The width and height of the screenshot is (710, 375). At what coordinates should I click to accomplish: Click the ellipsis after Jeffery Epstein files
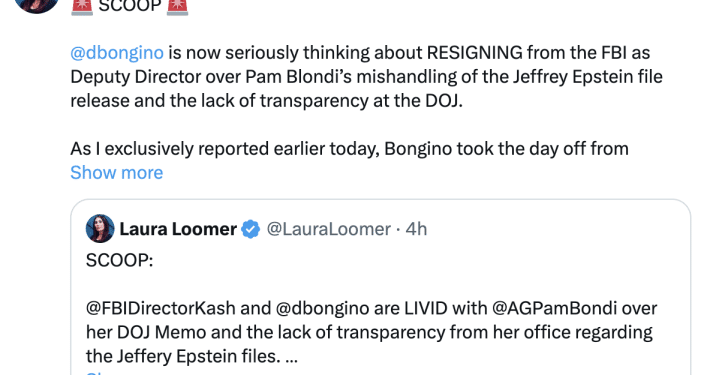click(x=292, y=357)
